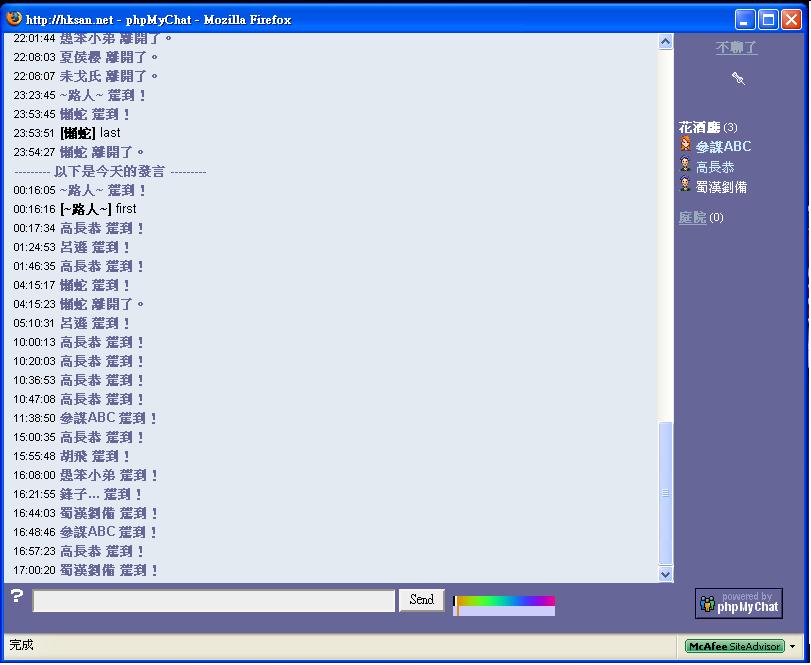Click the 15:55:48 胡飛 joined message
This screenshot has height=665, width=811.
coord(71,456)
